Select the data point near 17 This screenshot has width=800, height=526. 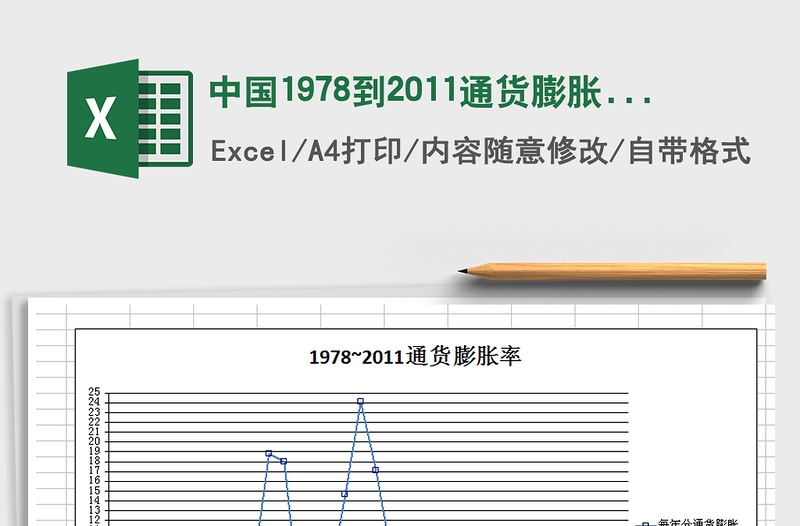[376, 470]
